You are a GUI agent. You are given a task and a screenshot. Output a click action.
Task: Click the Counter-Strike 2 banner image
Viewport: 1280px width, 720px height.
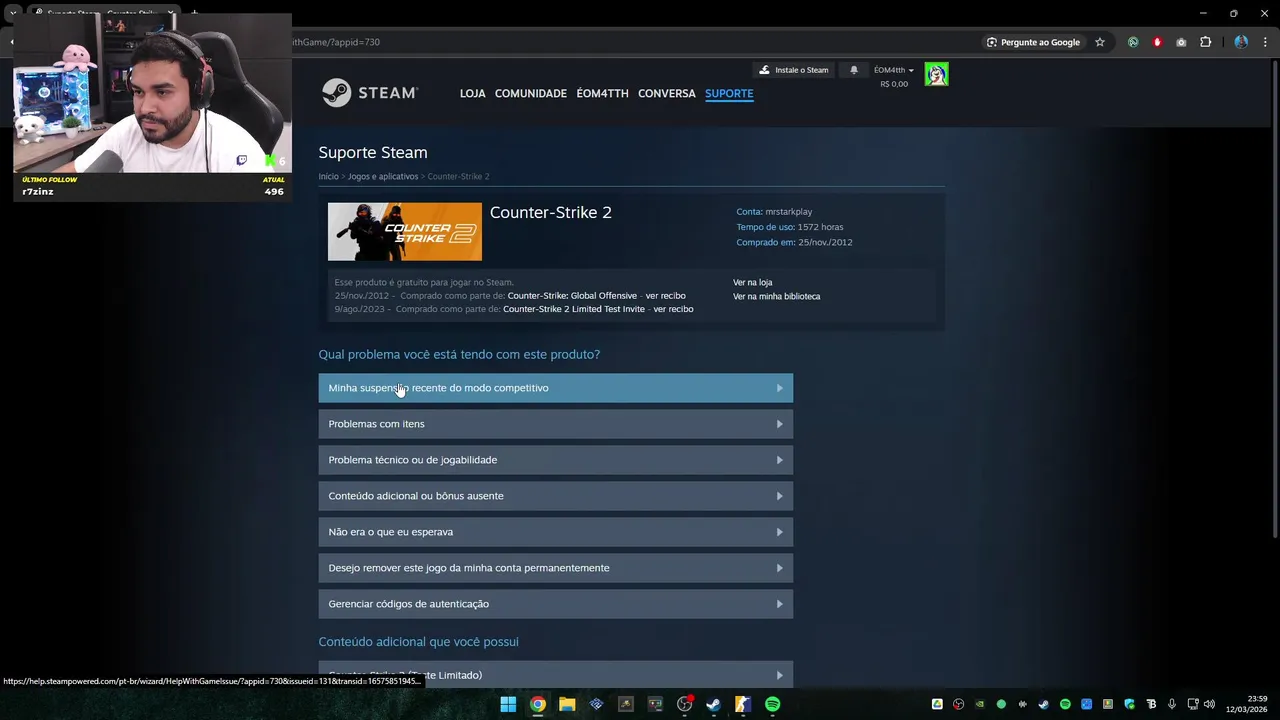pos(404,232)
